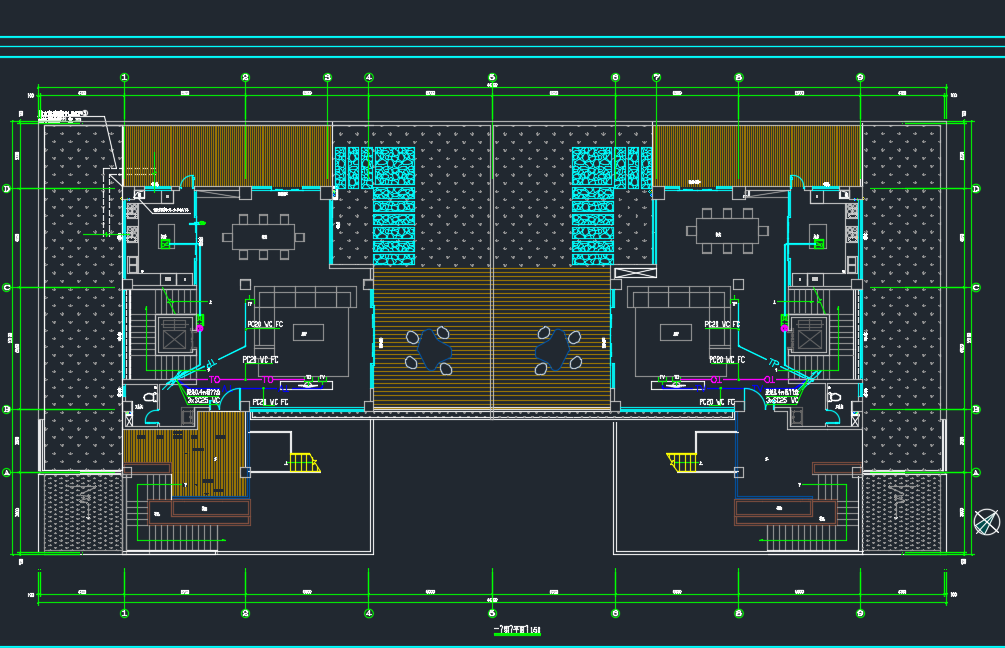1005x648 pixels.
Task: Click the right unit's magenta junction dot
Action: click(785, 328)
